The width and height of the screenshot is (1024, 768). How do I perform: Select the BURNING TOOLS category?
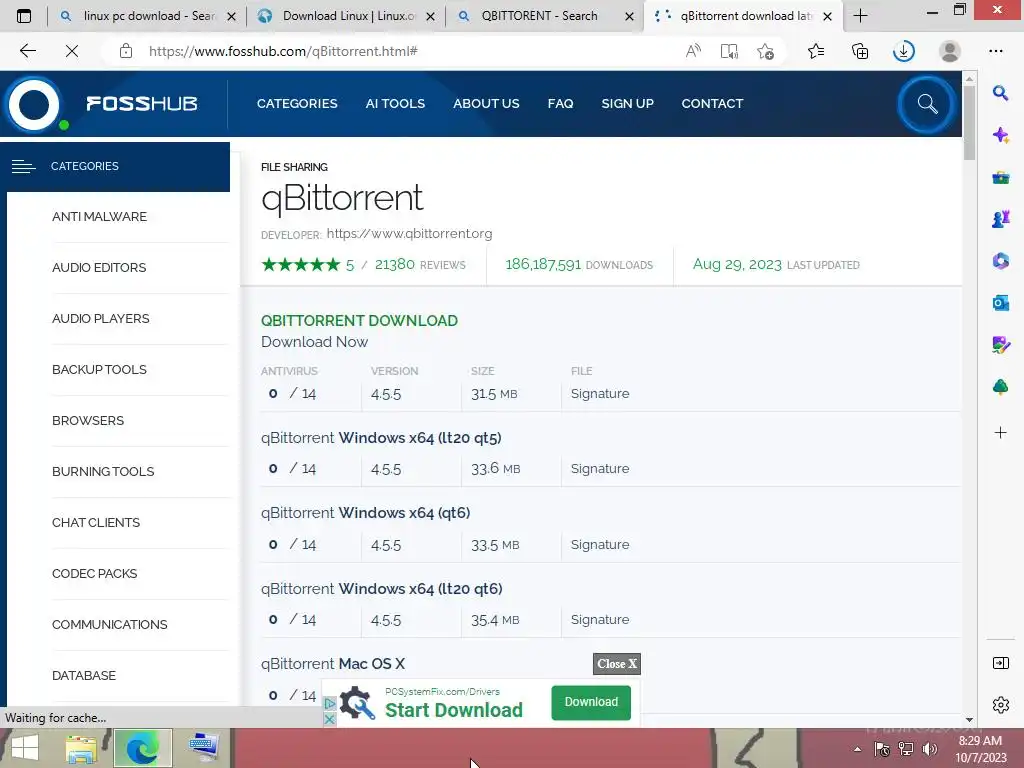click(103, 472)
